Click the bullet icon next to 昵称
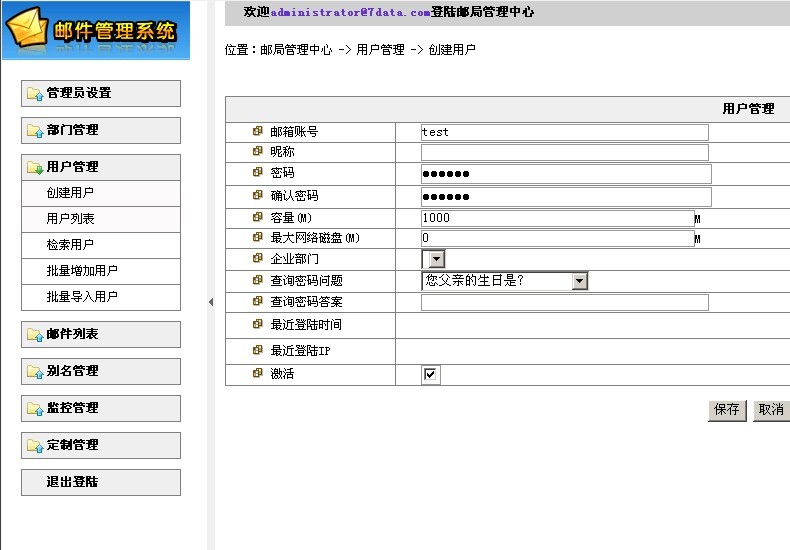This screenshot has width=790, height=550. click(257, 151)
